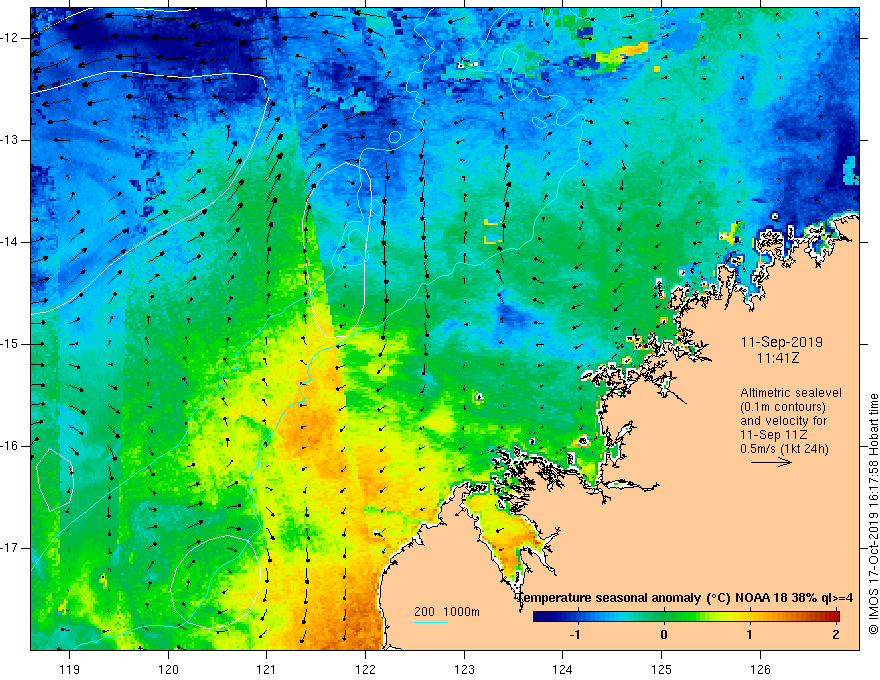Click the colorbar tick label "1"
Viewport: 880px width, 680px height.
click(750, 635)
